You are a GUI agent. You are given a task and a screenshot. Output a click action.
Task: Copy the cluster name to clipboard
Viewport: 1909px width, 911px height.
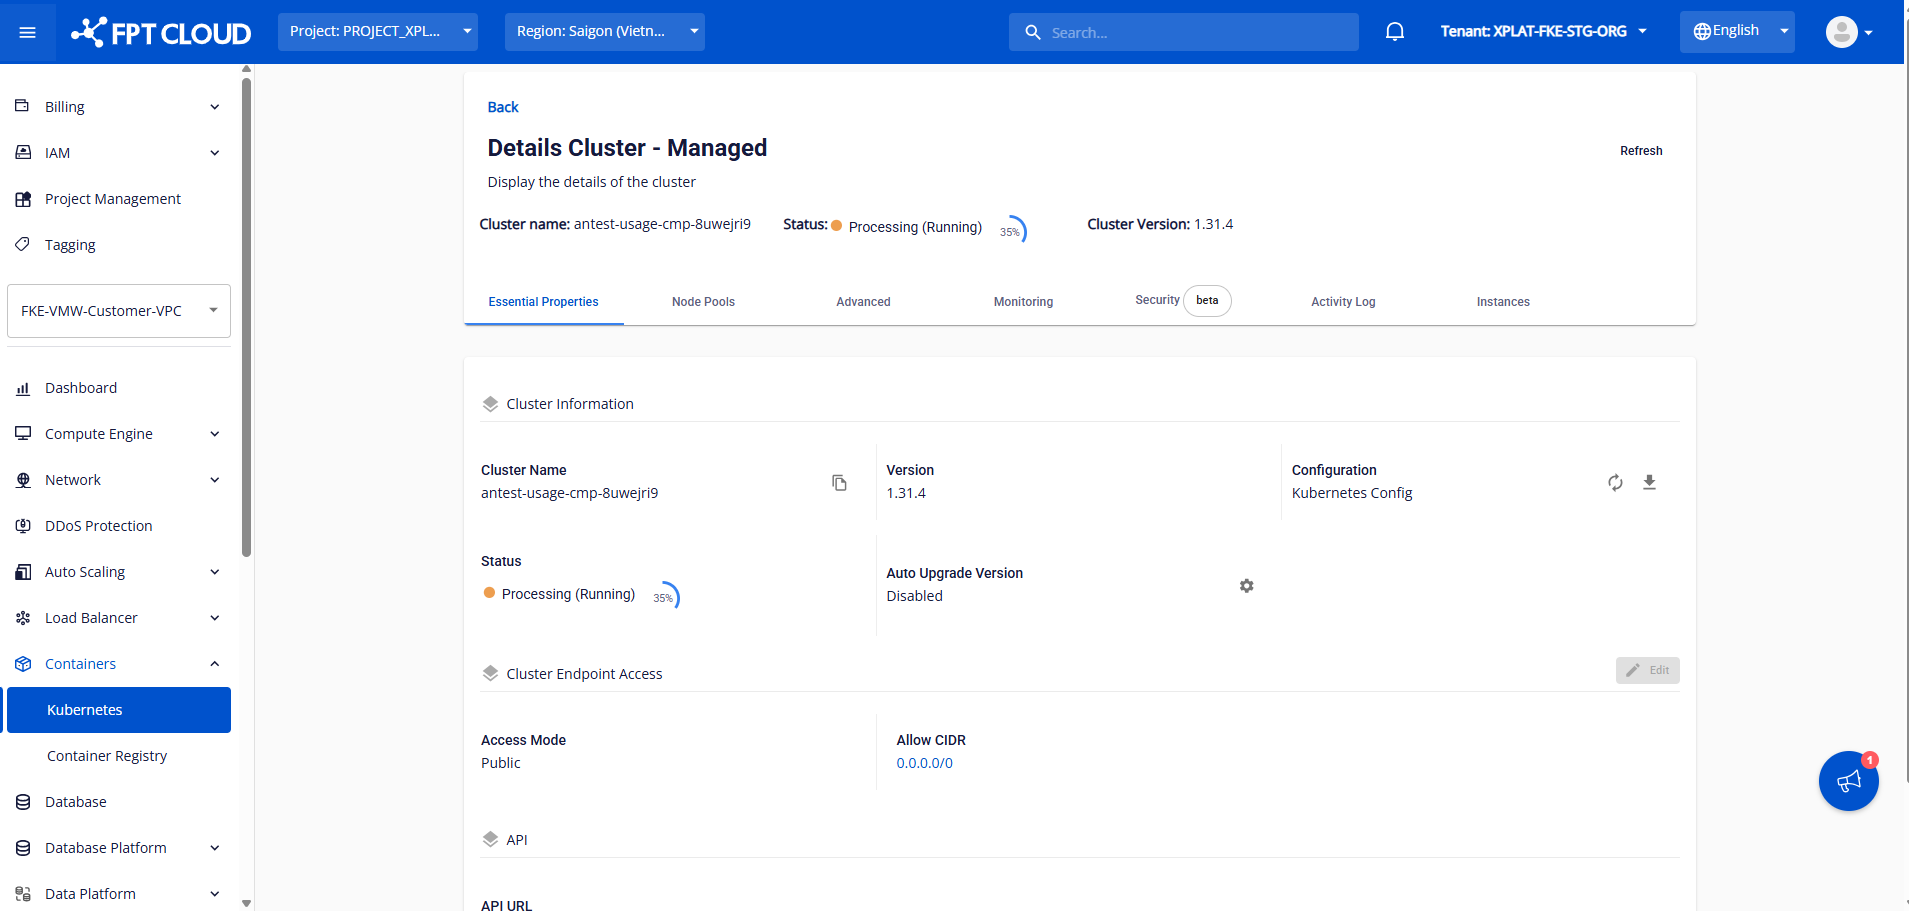(839, 483)
